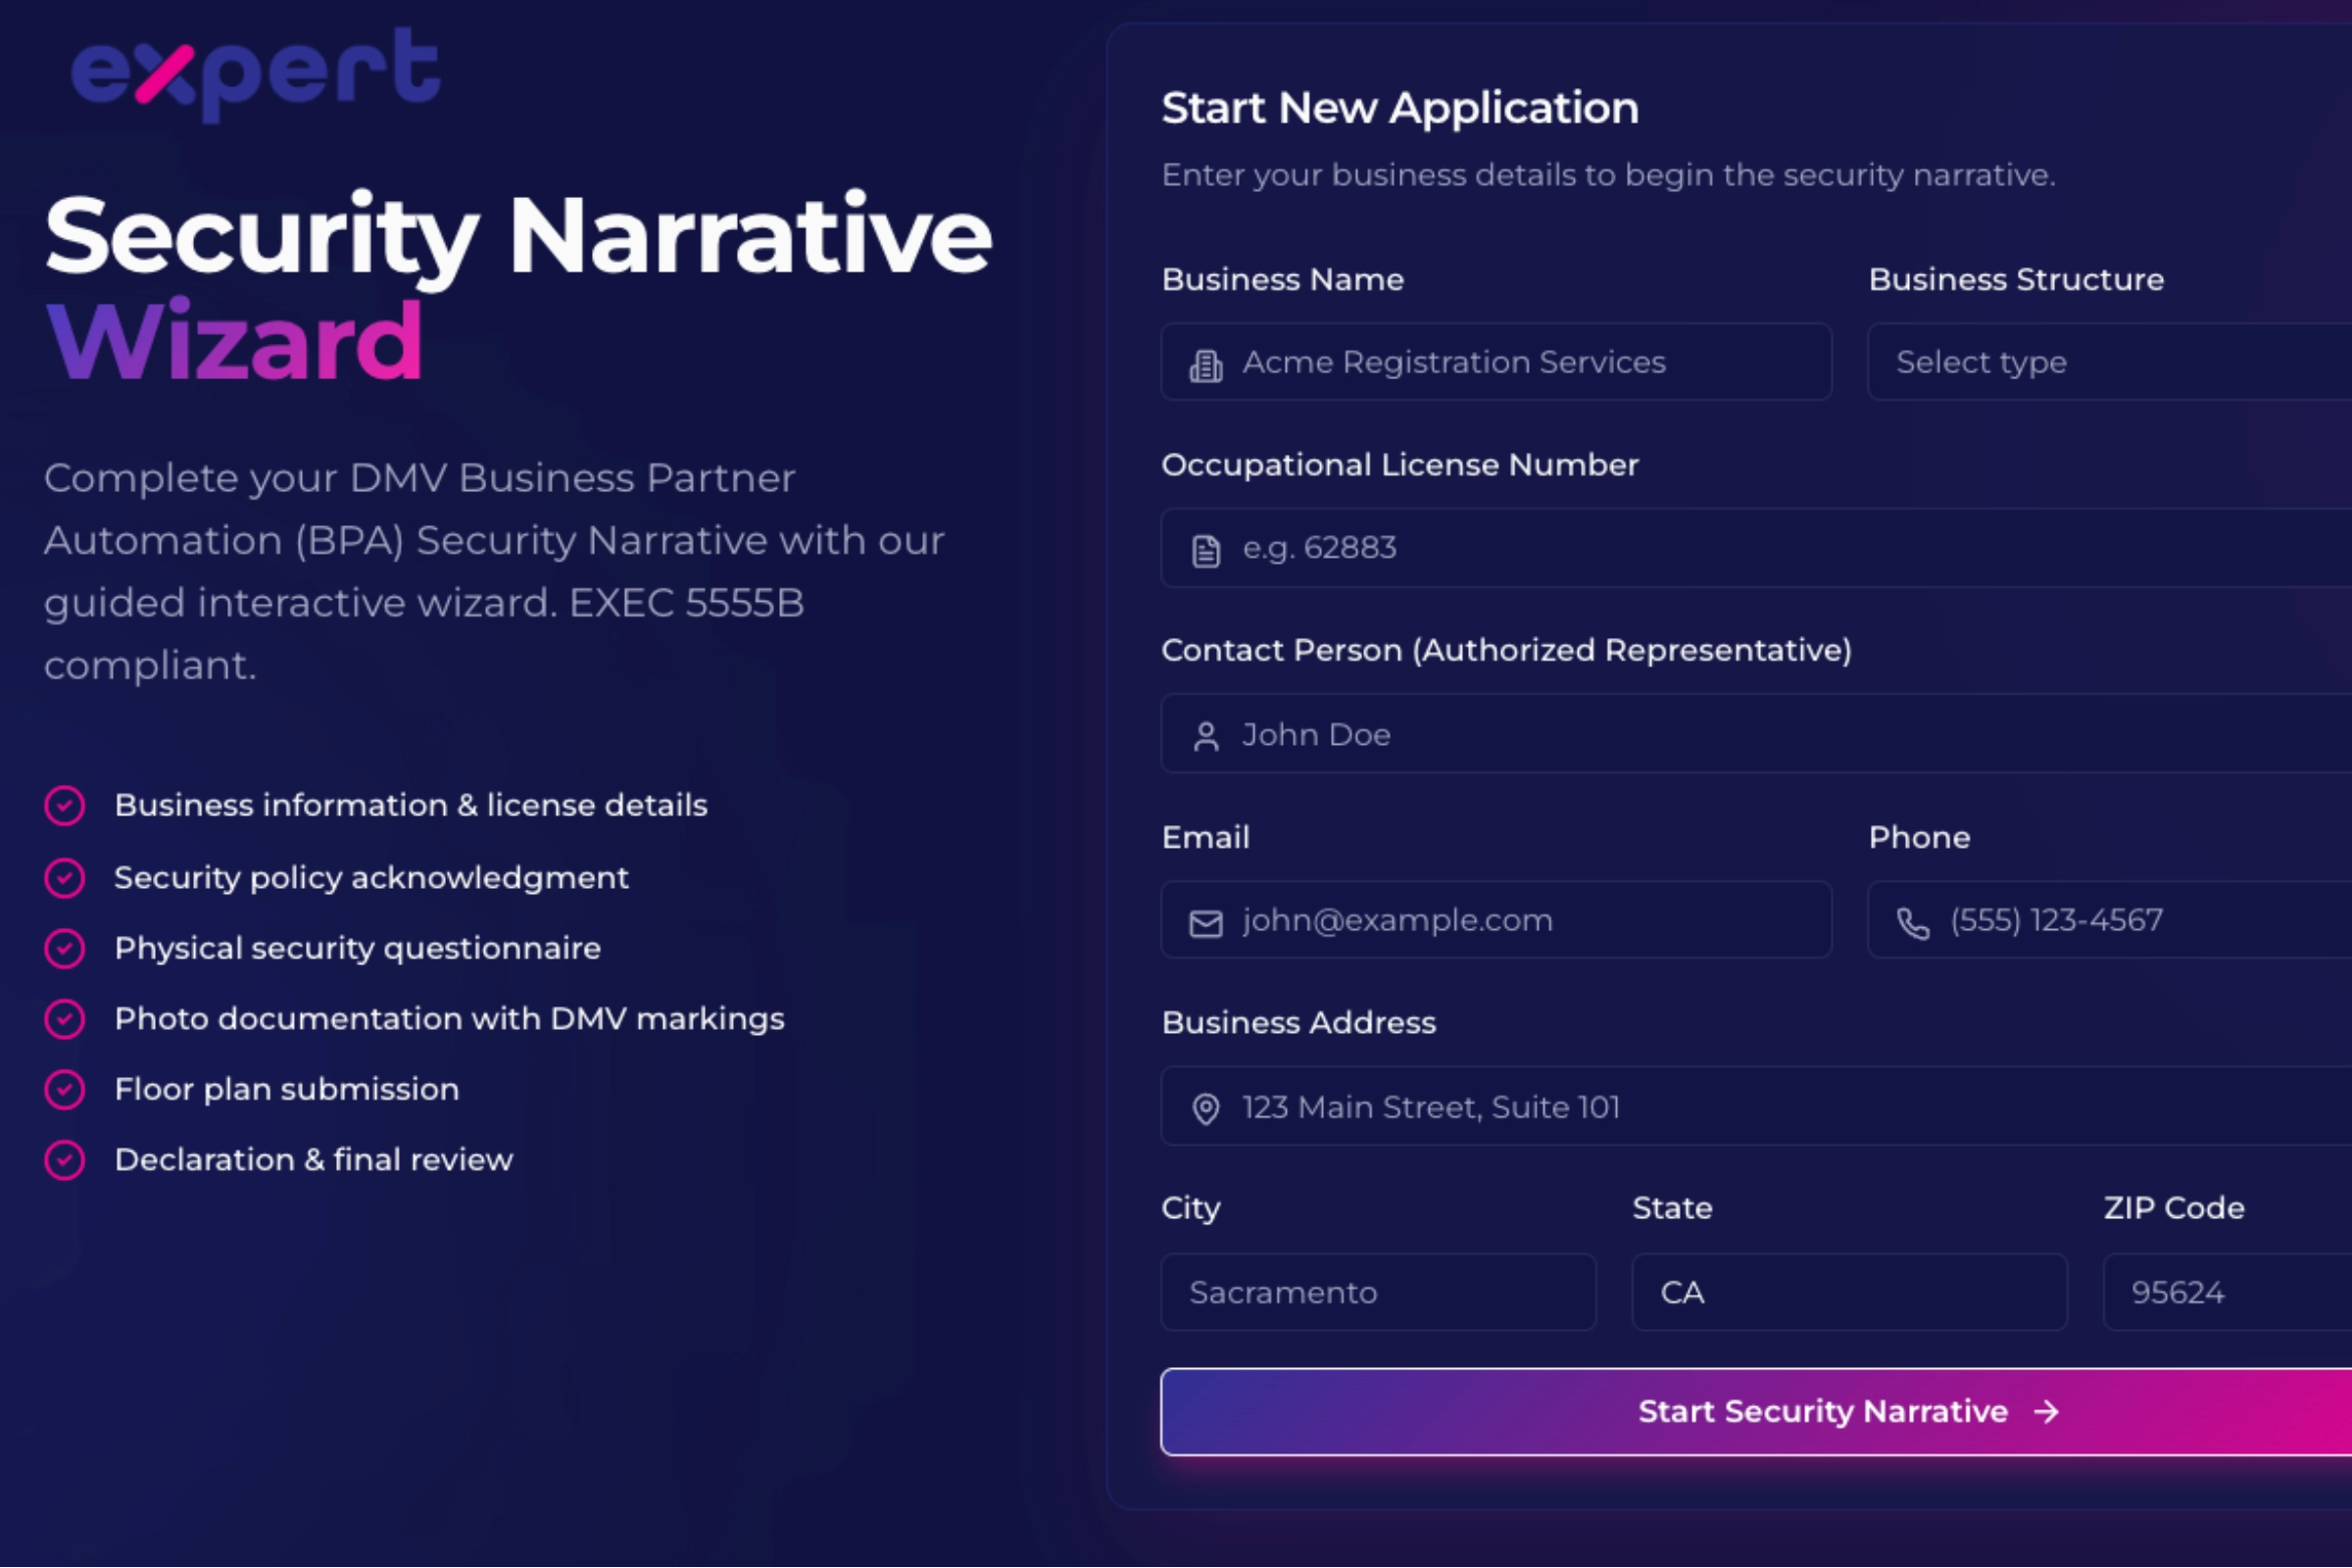Select the State input showing CA
The width and height of the screenshot is (2352, 1568).
(x=1848, y=1292)
